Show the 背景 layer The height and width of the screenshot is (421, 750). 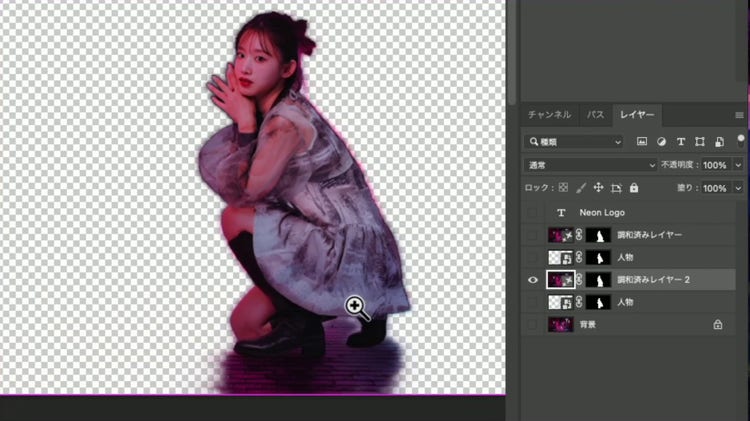[x=532, y=325]
